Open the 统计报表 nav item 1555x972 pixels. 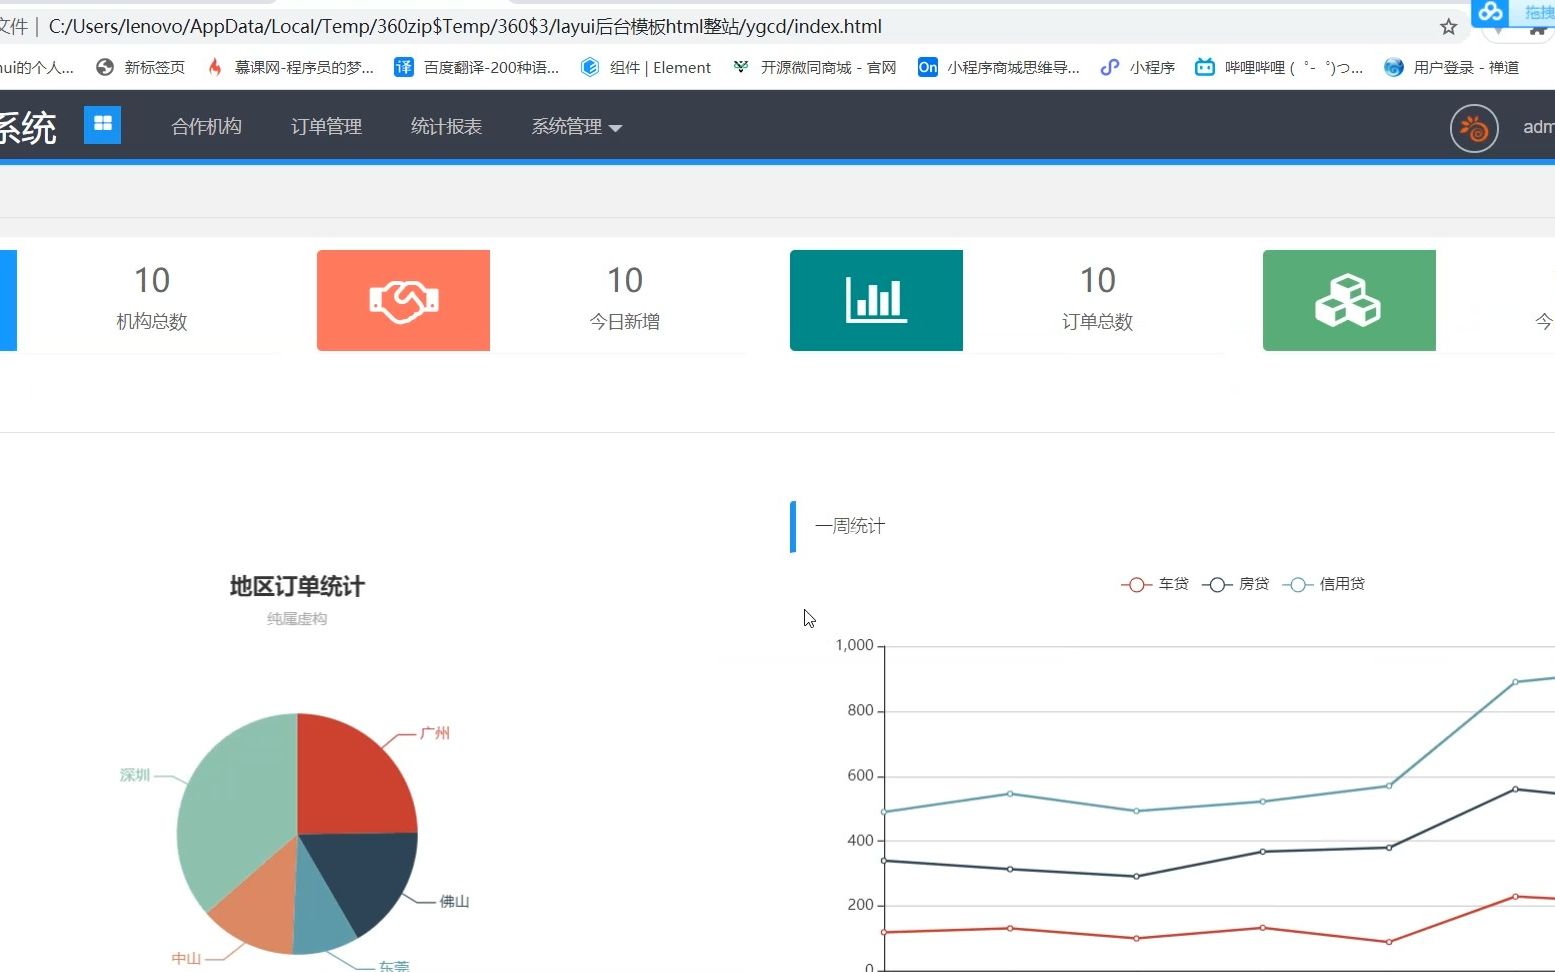click(447, 127)
